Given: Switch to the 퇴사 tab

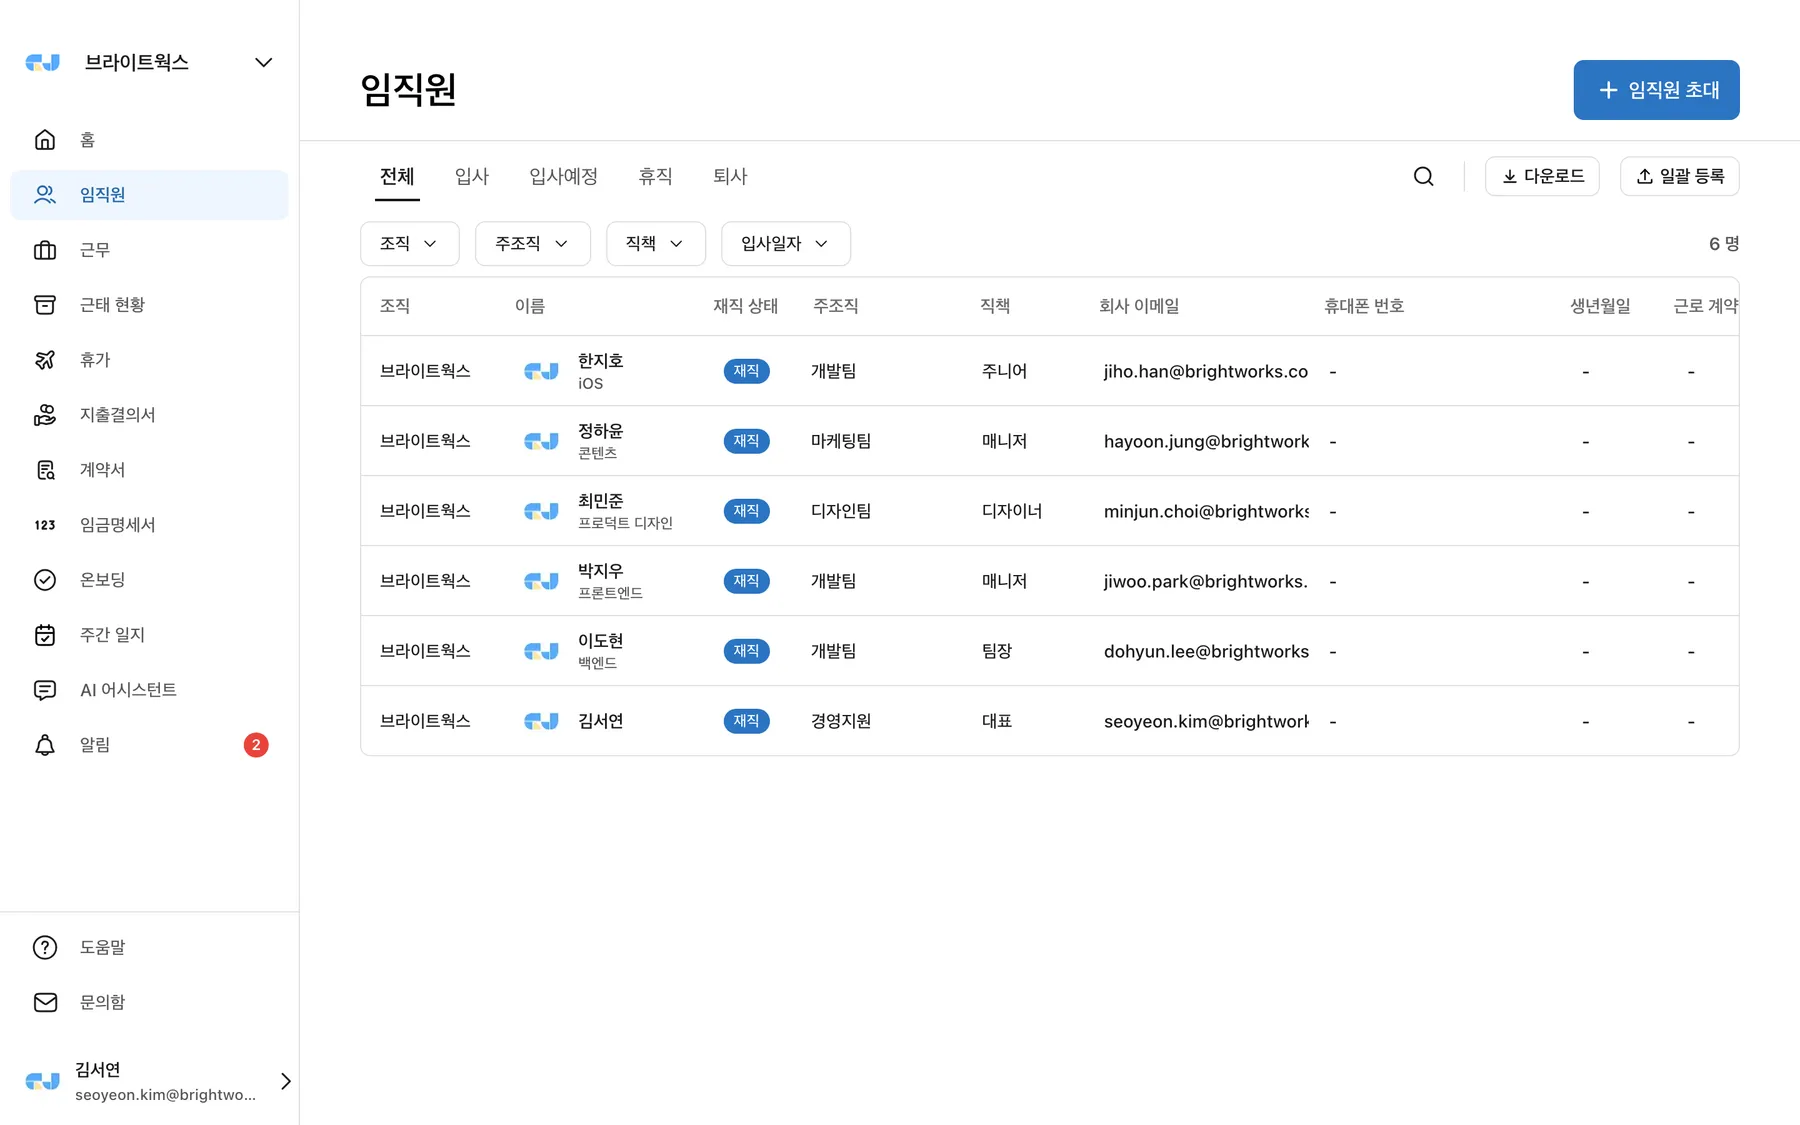Looking at the screenshot, I should pos(730,177).
